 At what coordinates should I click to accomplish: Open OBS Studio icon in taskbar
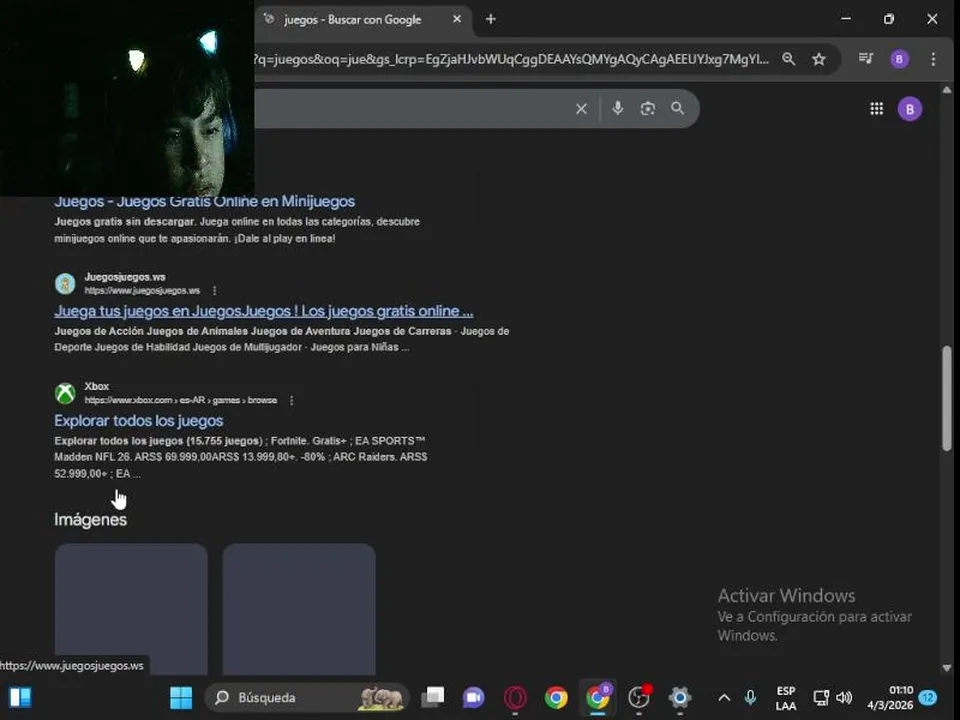pos(639,697)
